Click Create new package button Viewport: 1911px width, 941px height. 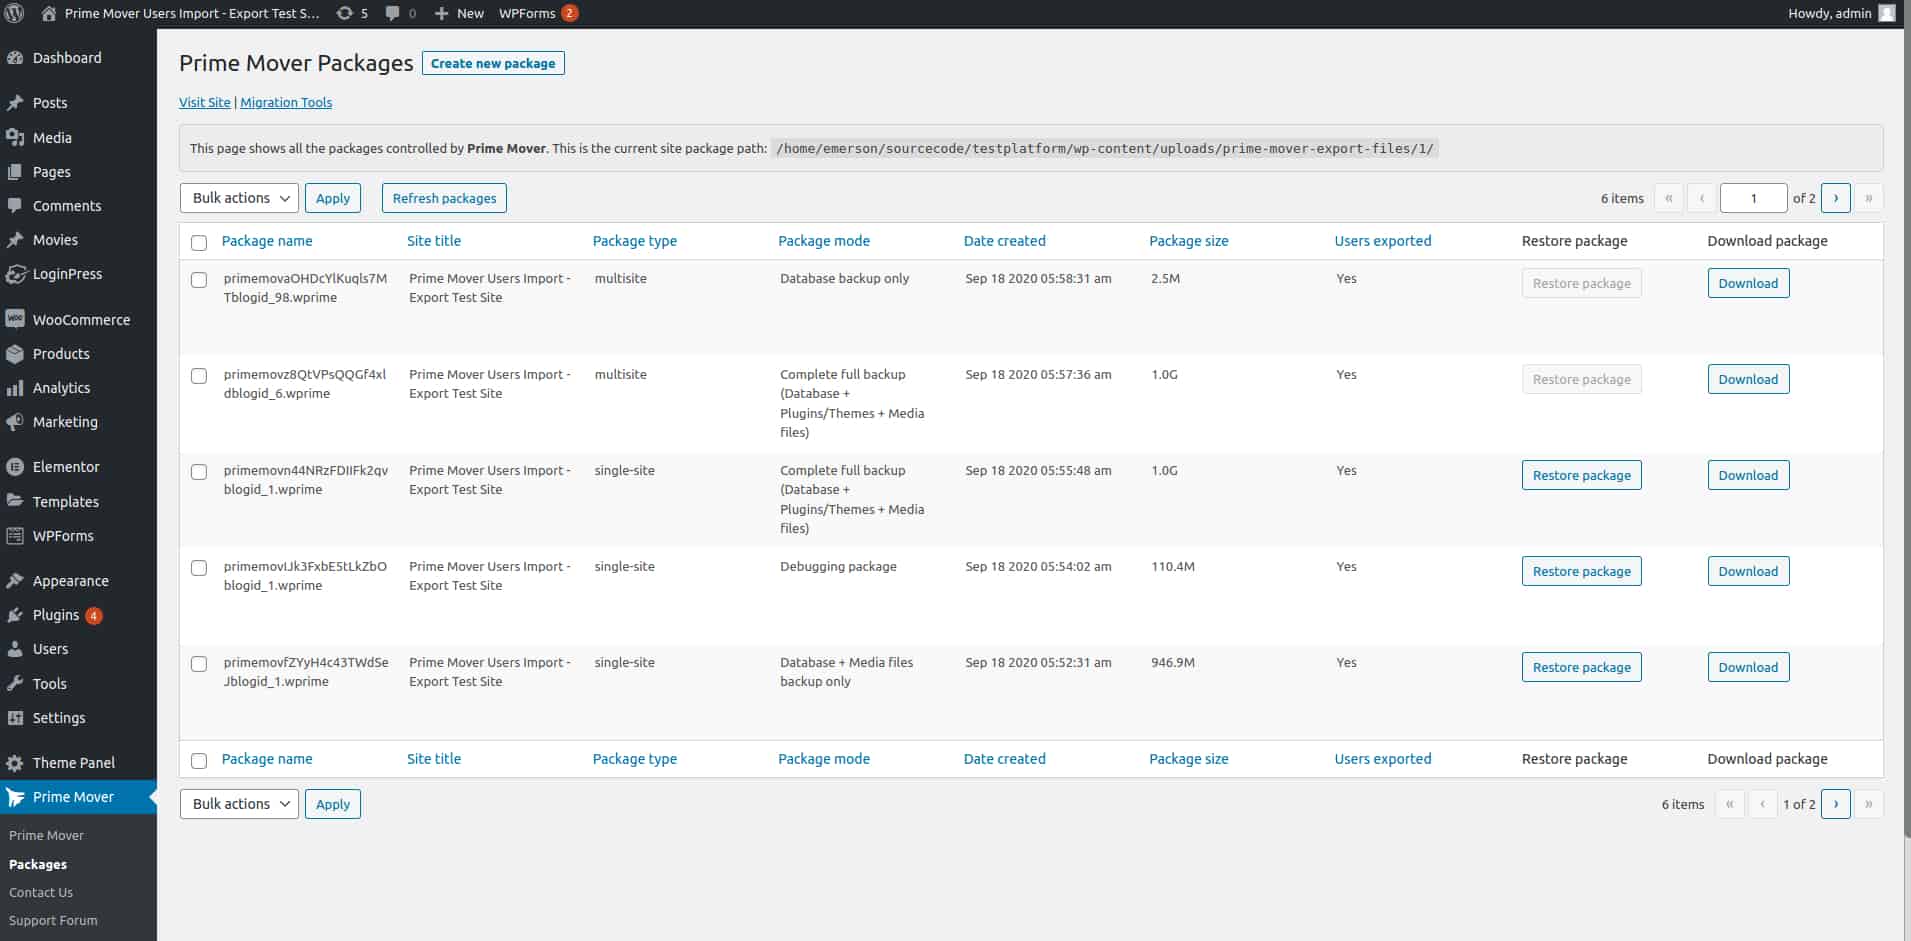point(493,63)
